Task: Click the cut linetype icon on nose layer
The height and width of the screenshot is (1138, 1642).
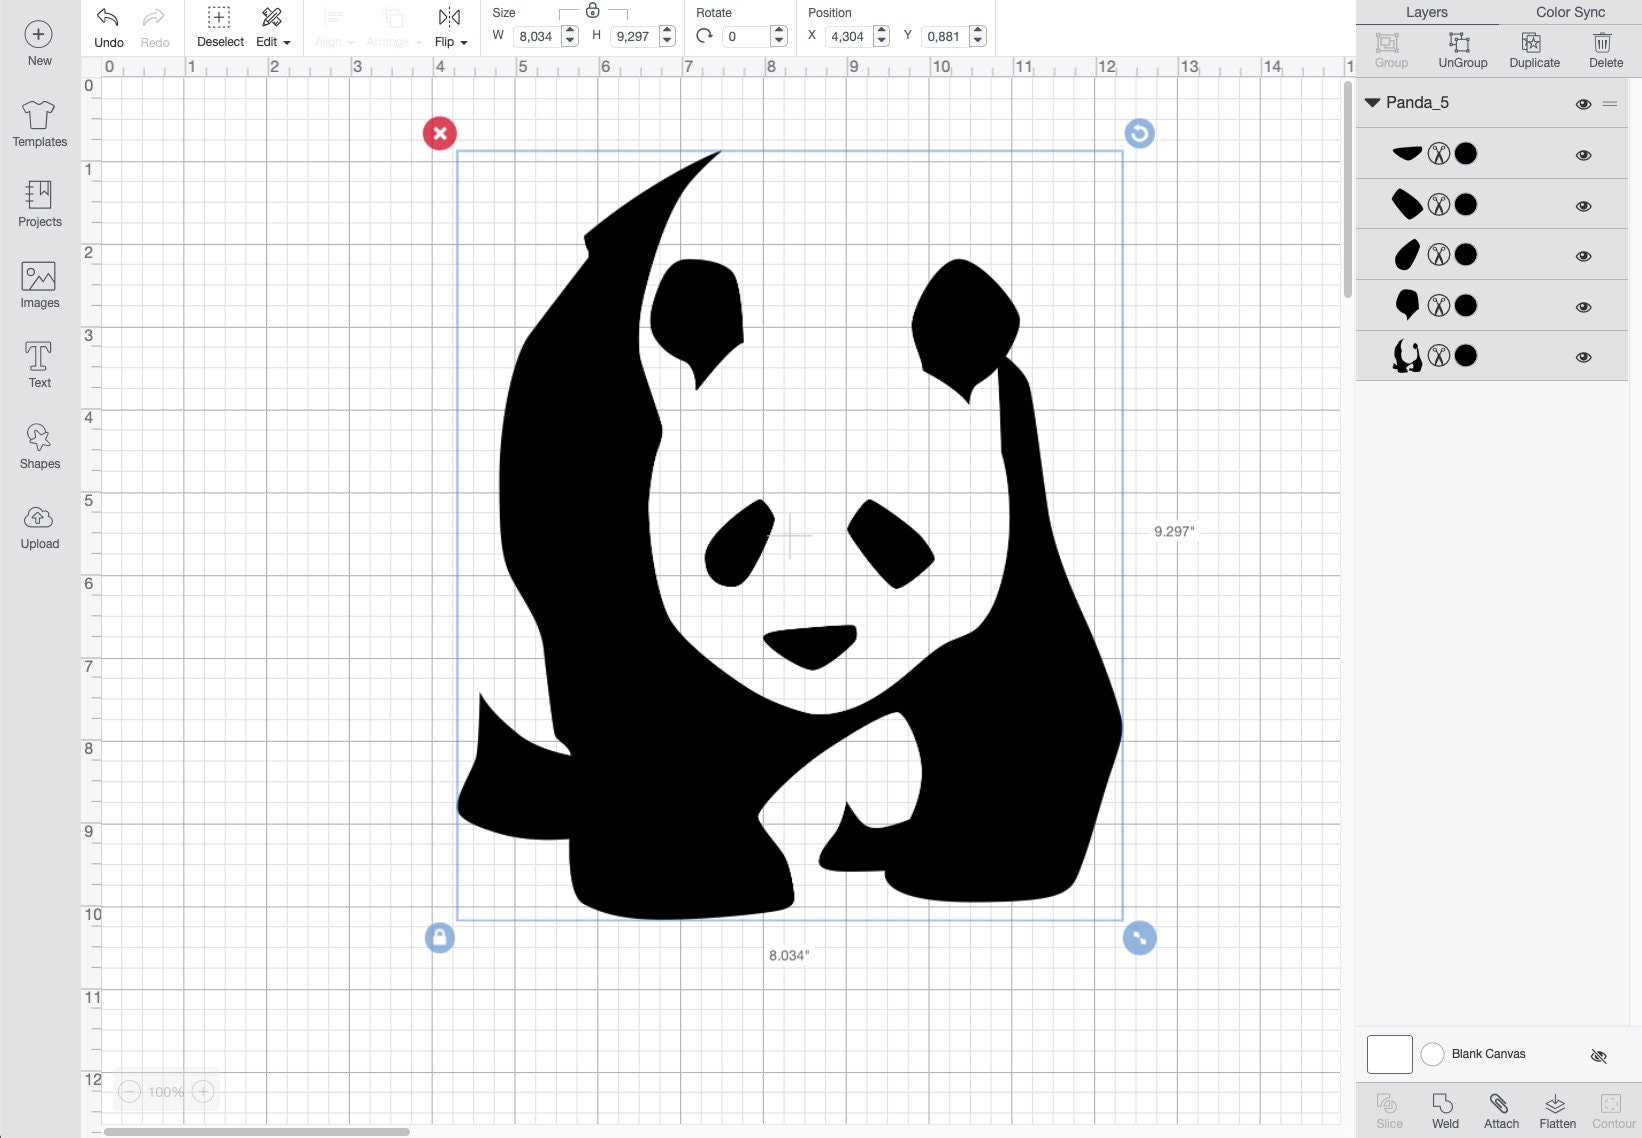Action: click(1438, 153)
